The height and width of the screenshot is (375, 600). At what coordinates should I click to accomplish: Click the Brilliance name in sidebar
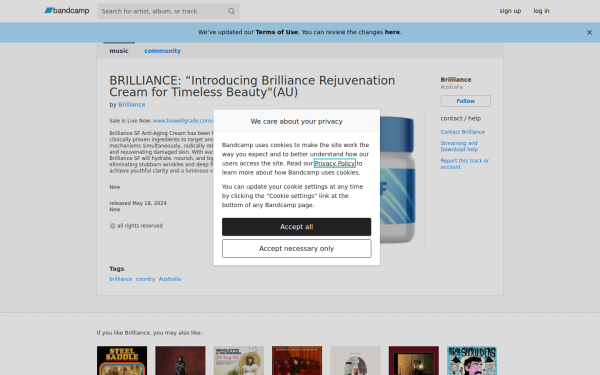456,80
